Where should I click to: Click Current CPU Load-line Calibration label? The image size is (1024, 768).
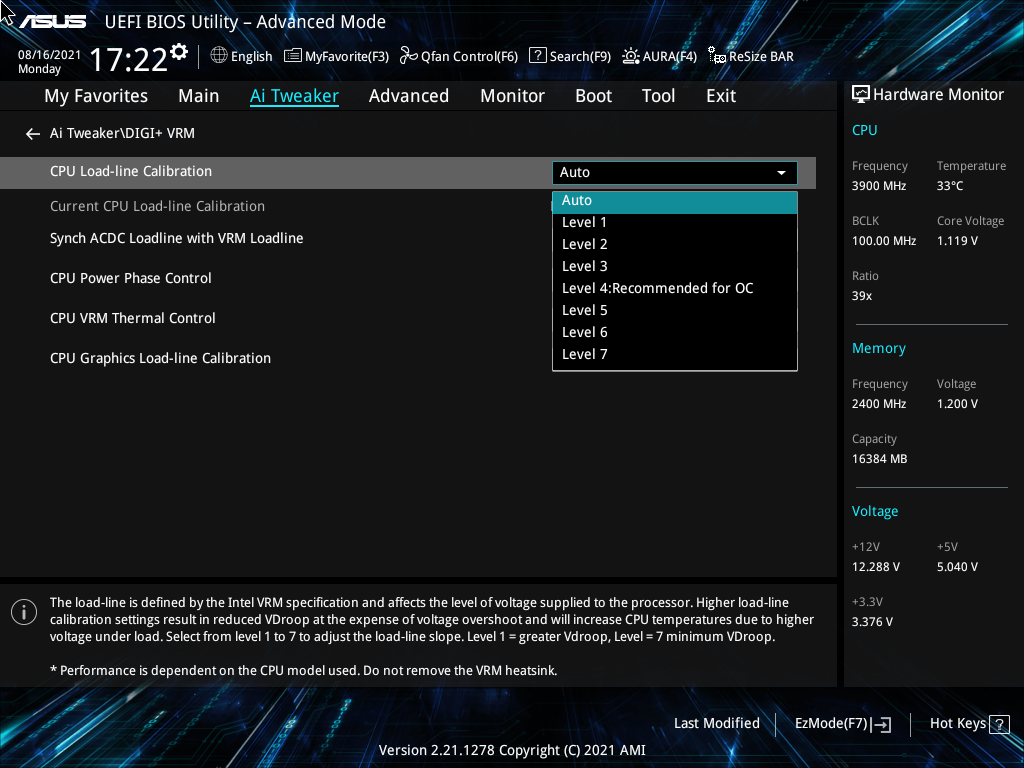[x=157, y=206]
